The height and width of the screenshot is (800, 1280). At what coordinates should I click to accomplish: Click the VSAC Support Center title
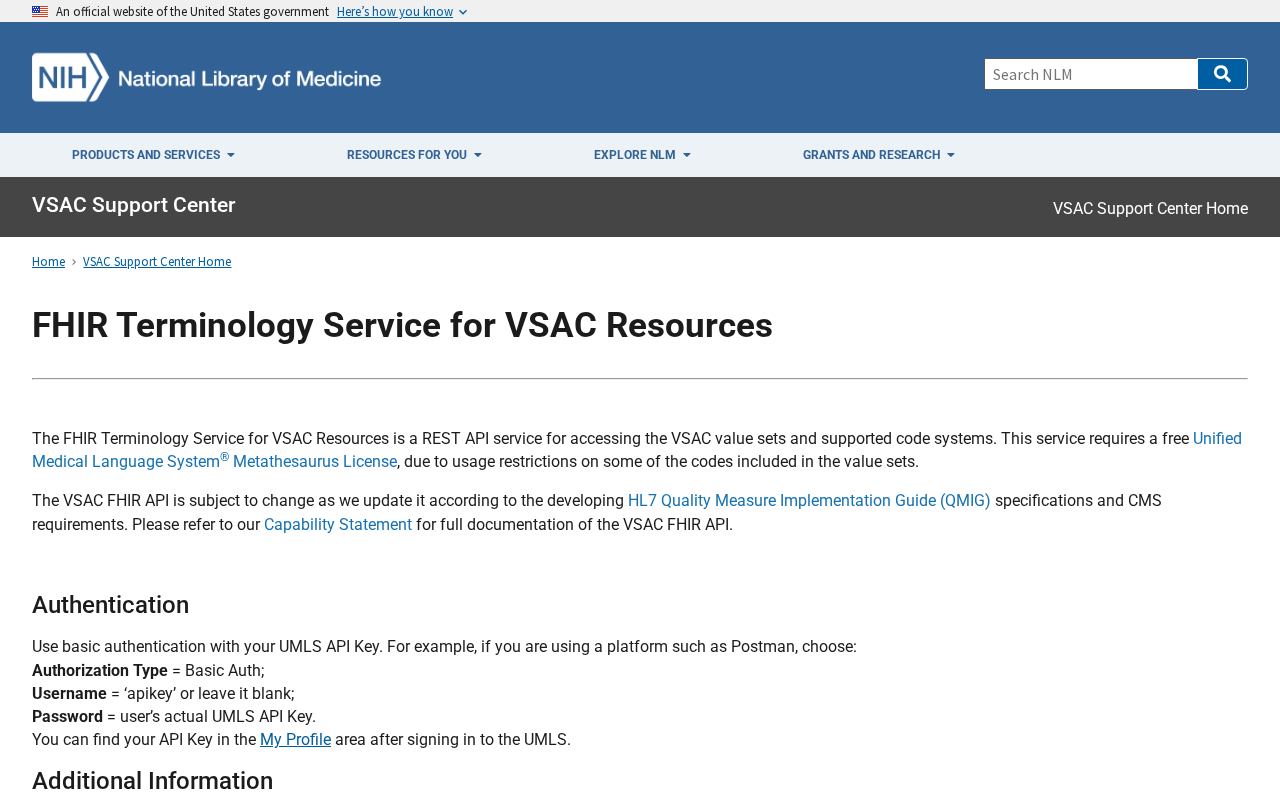[134, 205]
